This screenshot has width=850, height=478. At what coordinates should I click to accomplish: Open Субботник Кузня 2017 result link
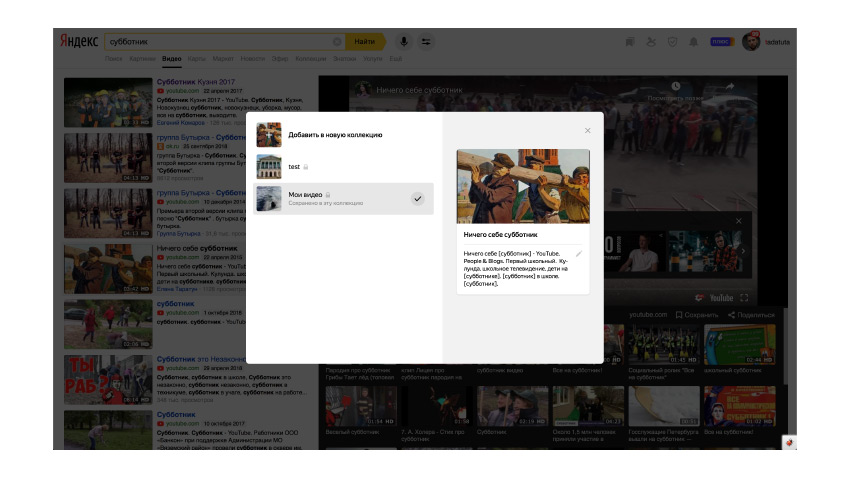click(196, 82)
